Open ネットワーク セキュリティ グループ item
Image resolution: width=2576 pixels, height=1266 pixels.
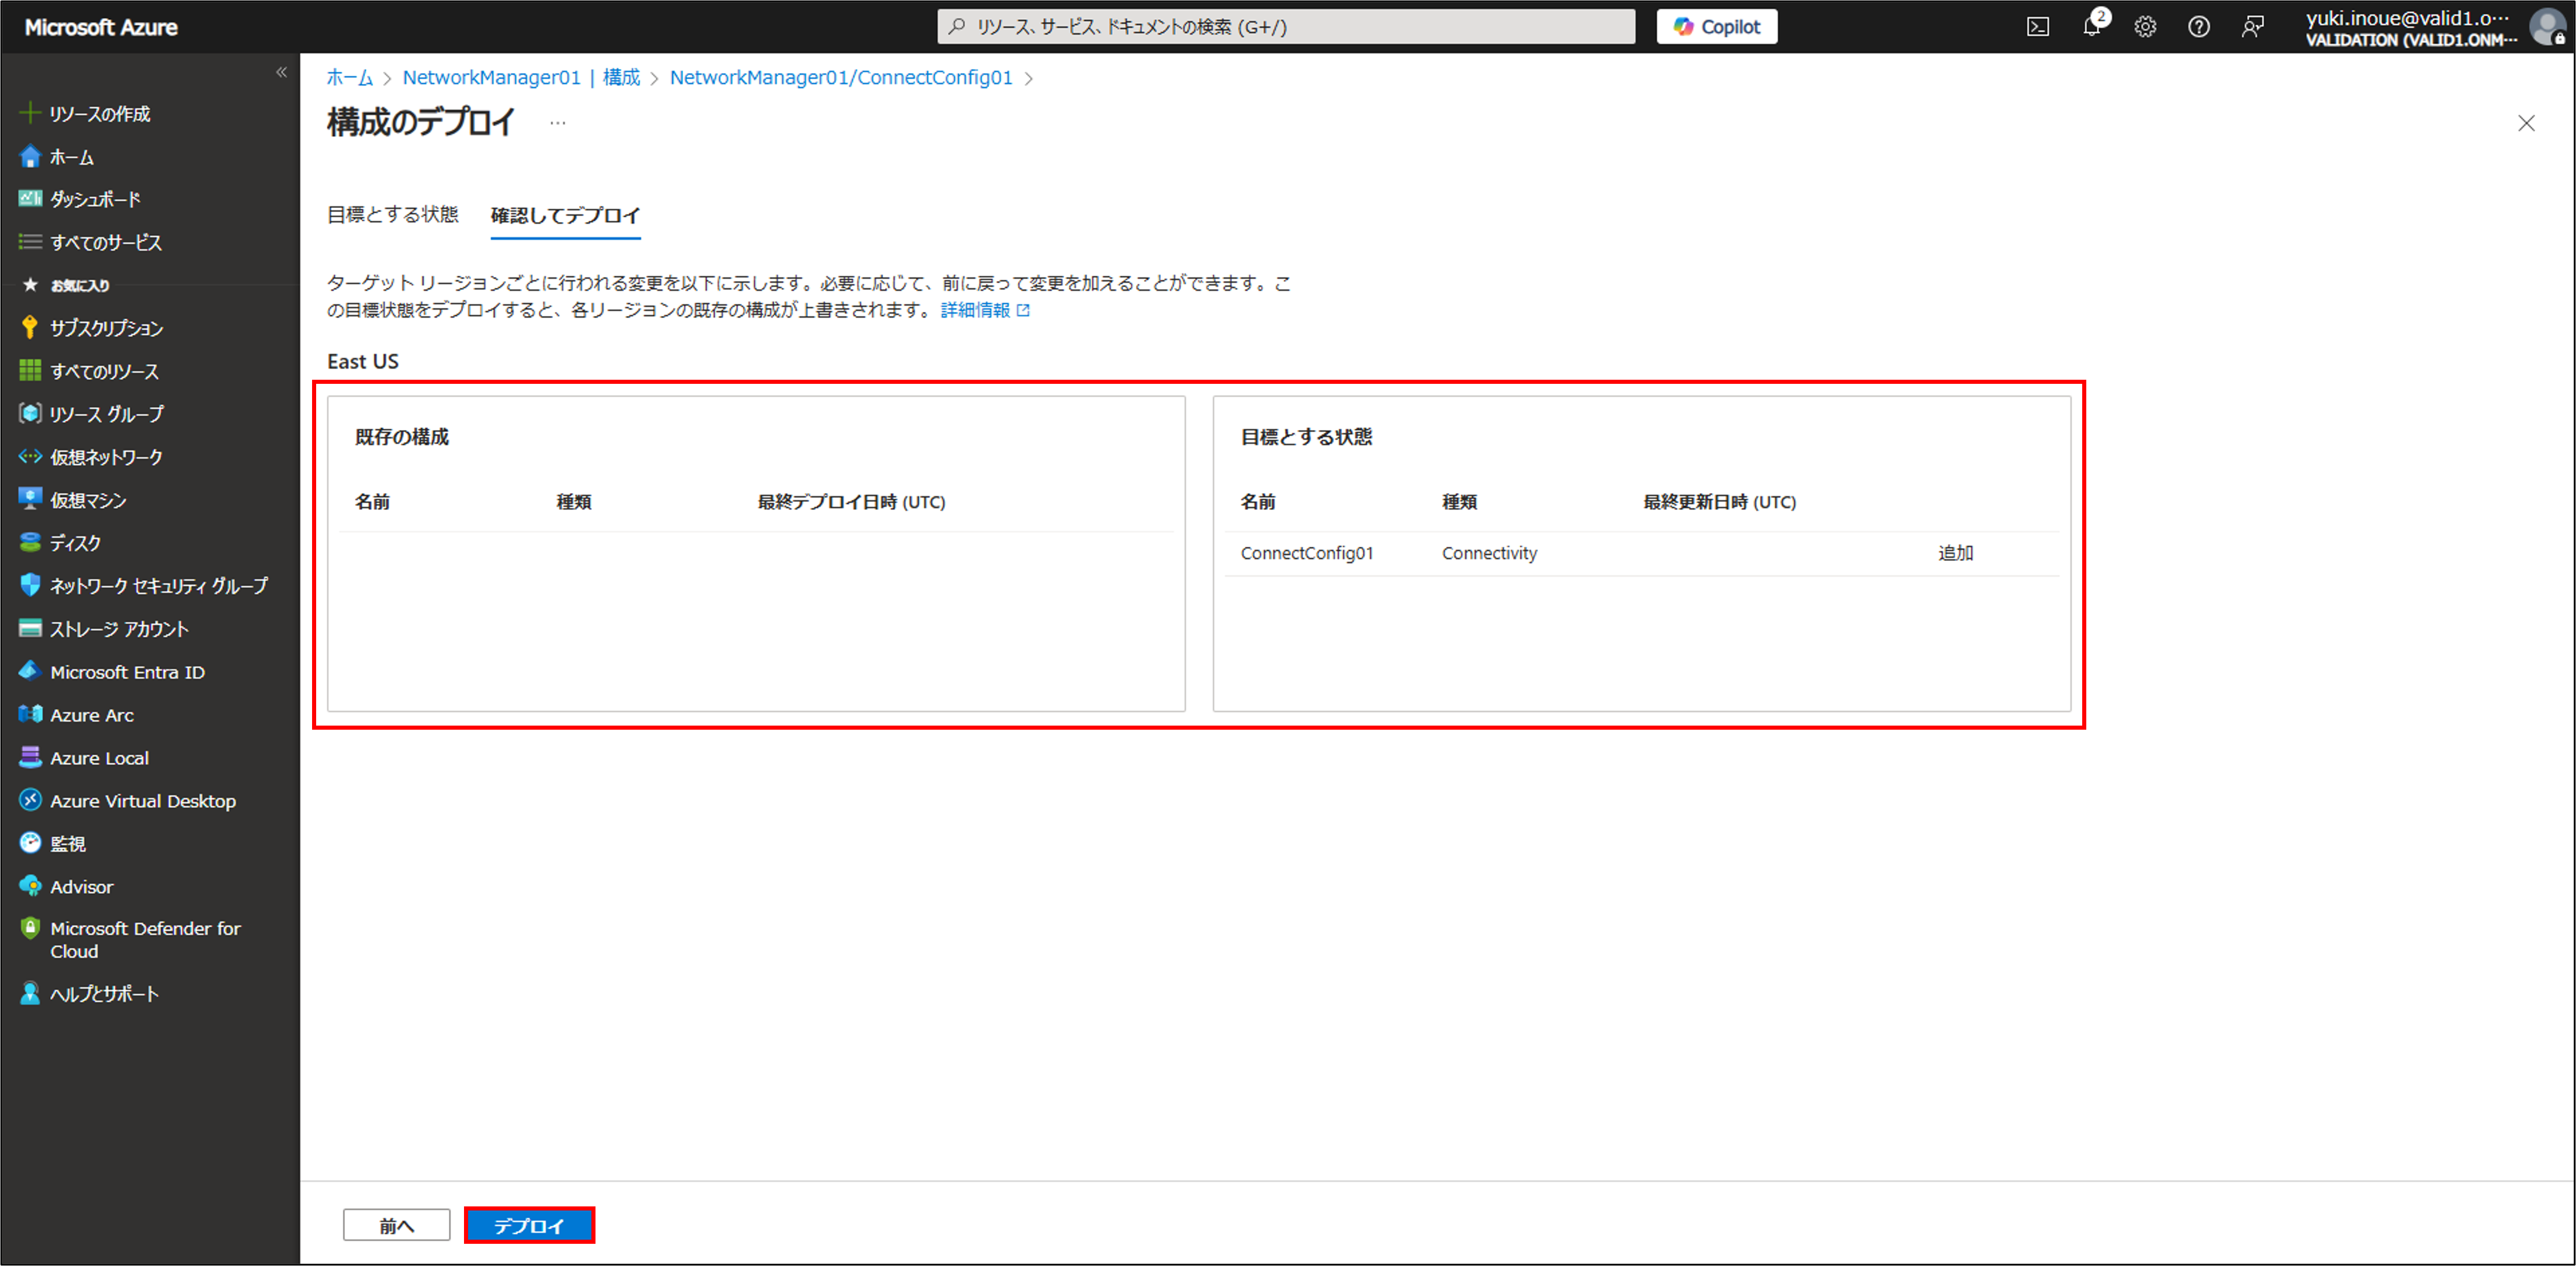coord(158,585)
